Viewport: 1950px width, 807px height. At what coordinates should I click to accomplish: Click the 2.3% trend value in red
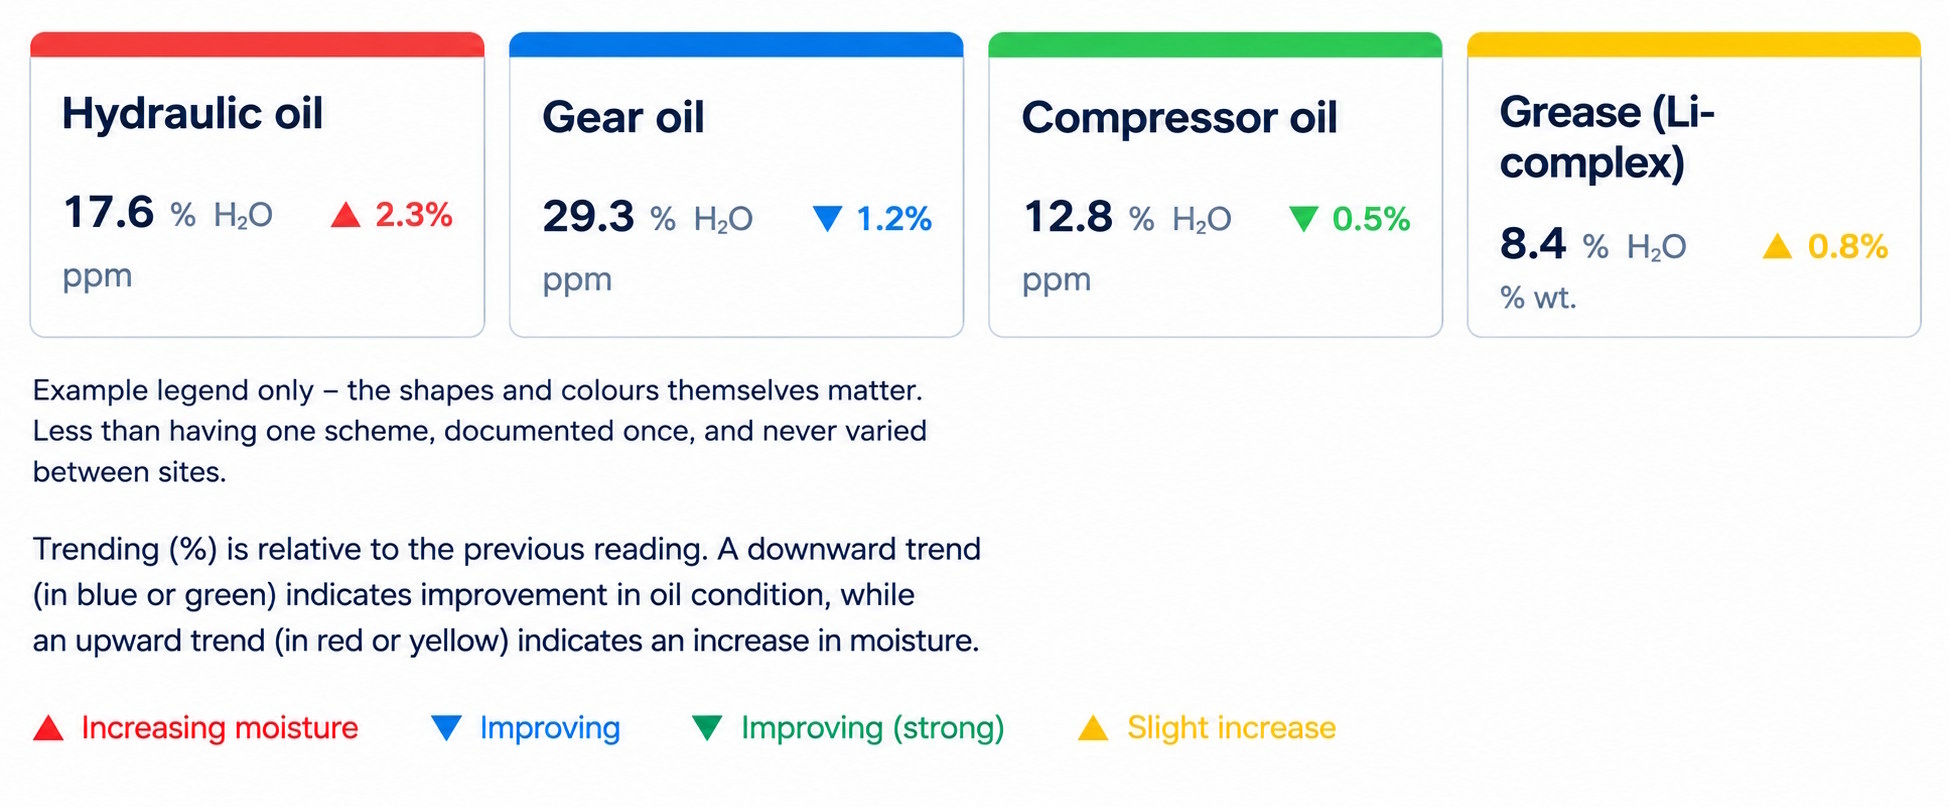414,215
